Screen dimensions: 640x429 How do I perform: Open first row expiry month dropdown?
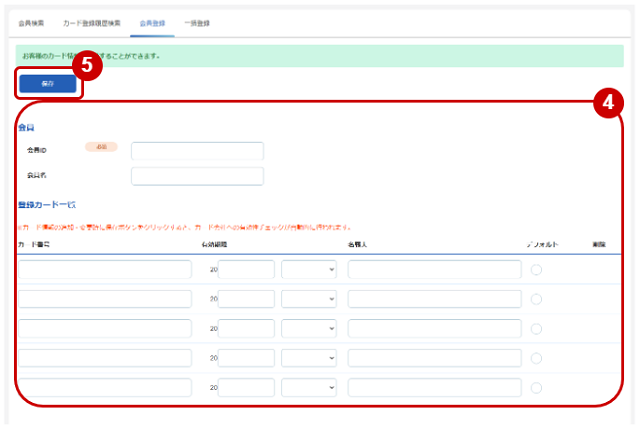click(x=309, y=269)
